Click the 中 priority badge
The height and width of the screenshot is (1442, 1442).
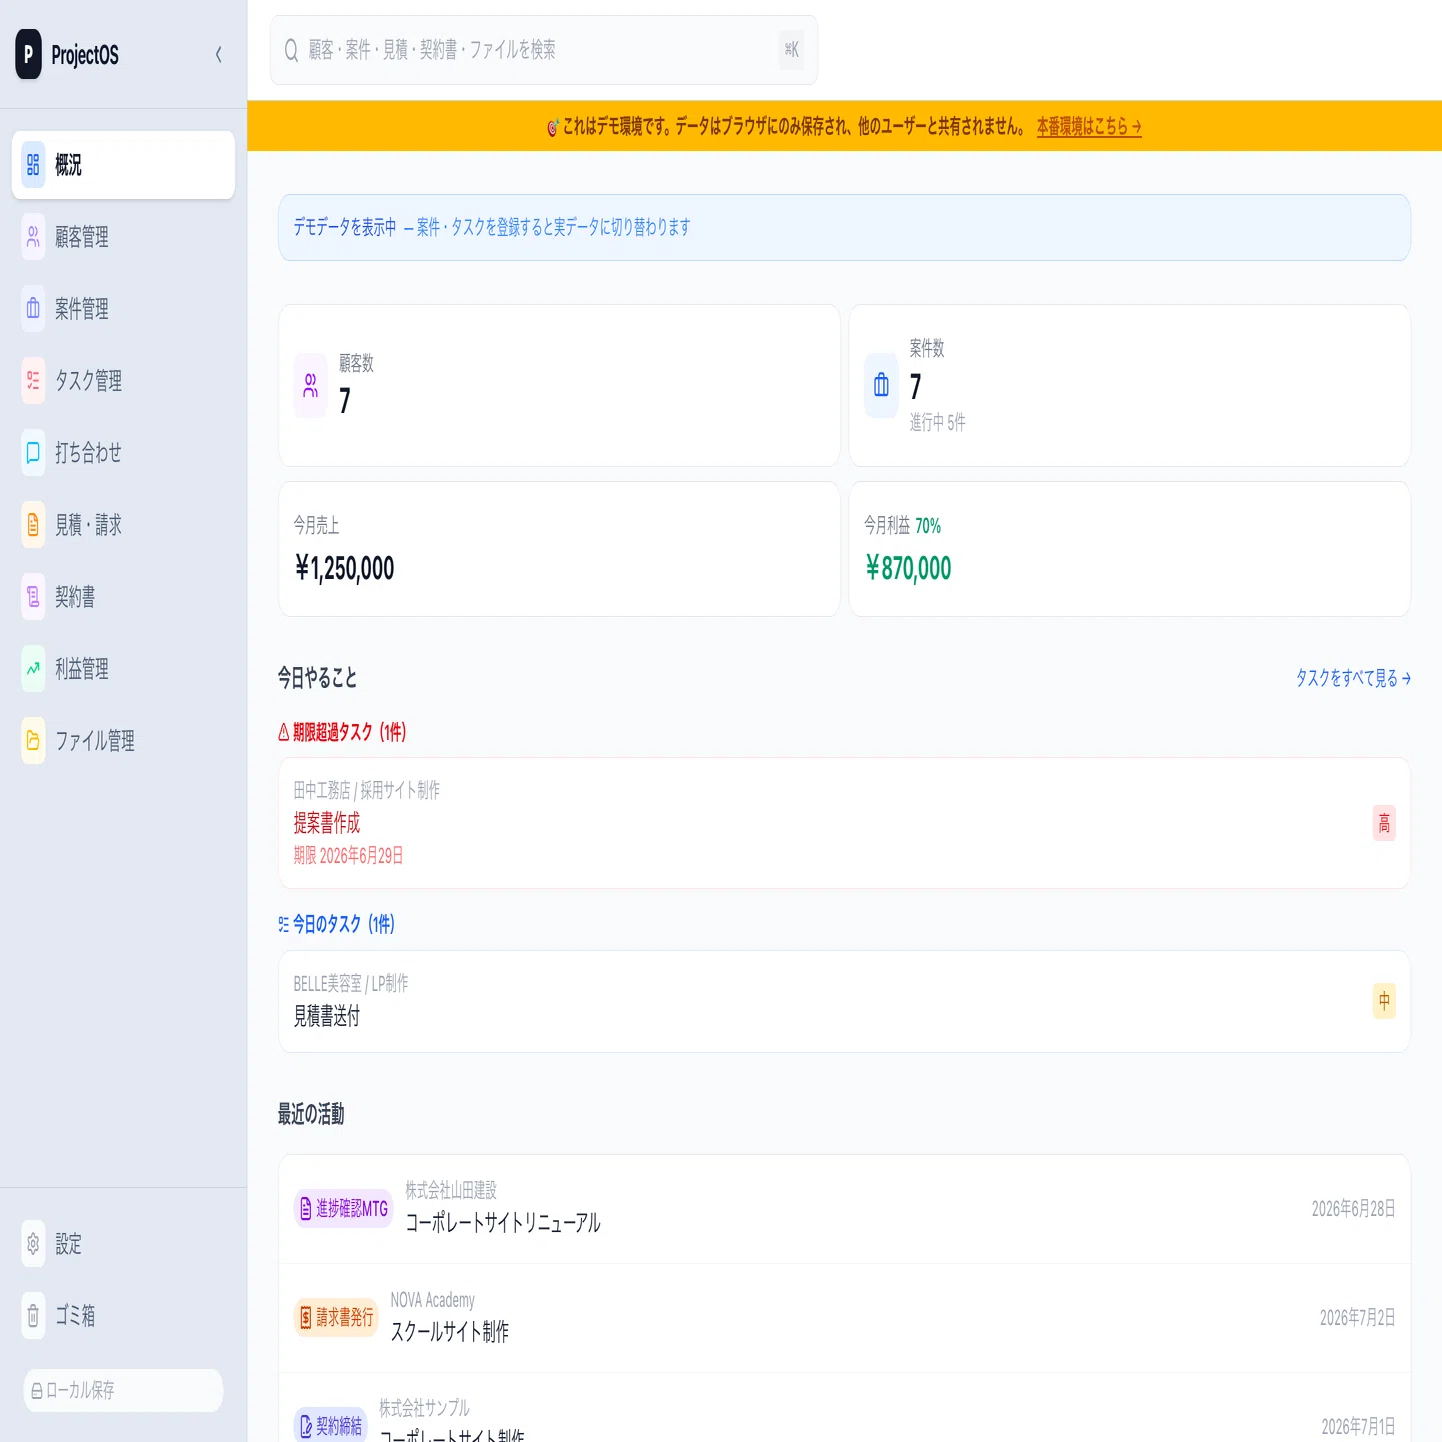[1384, 1001]
